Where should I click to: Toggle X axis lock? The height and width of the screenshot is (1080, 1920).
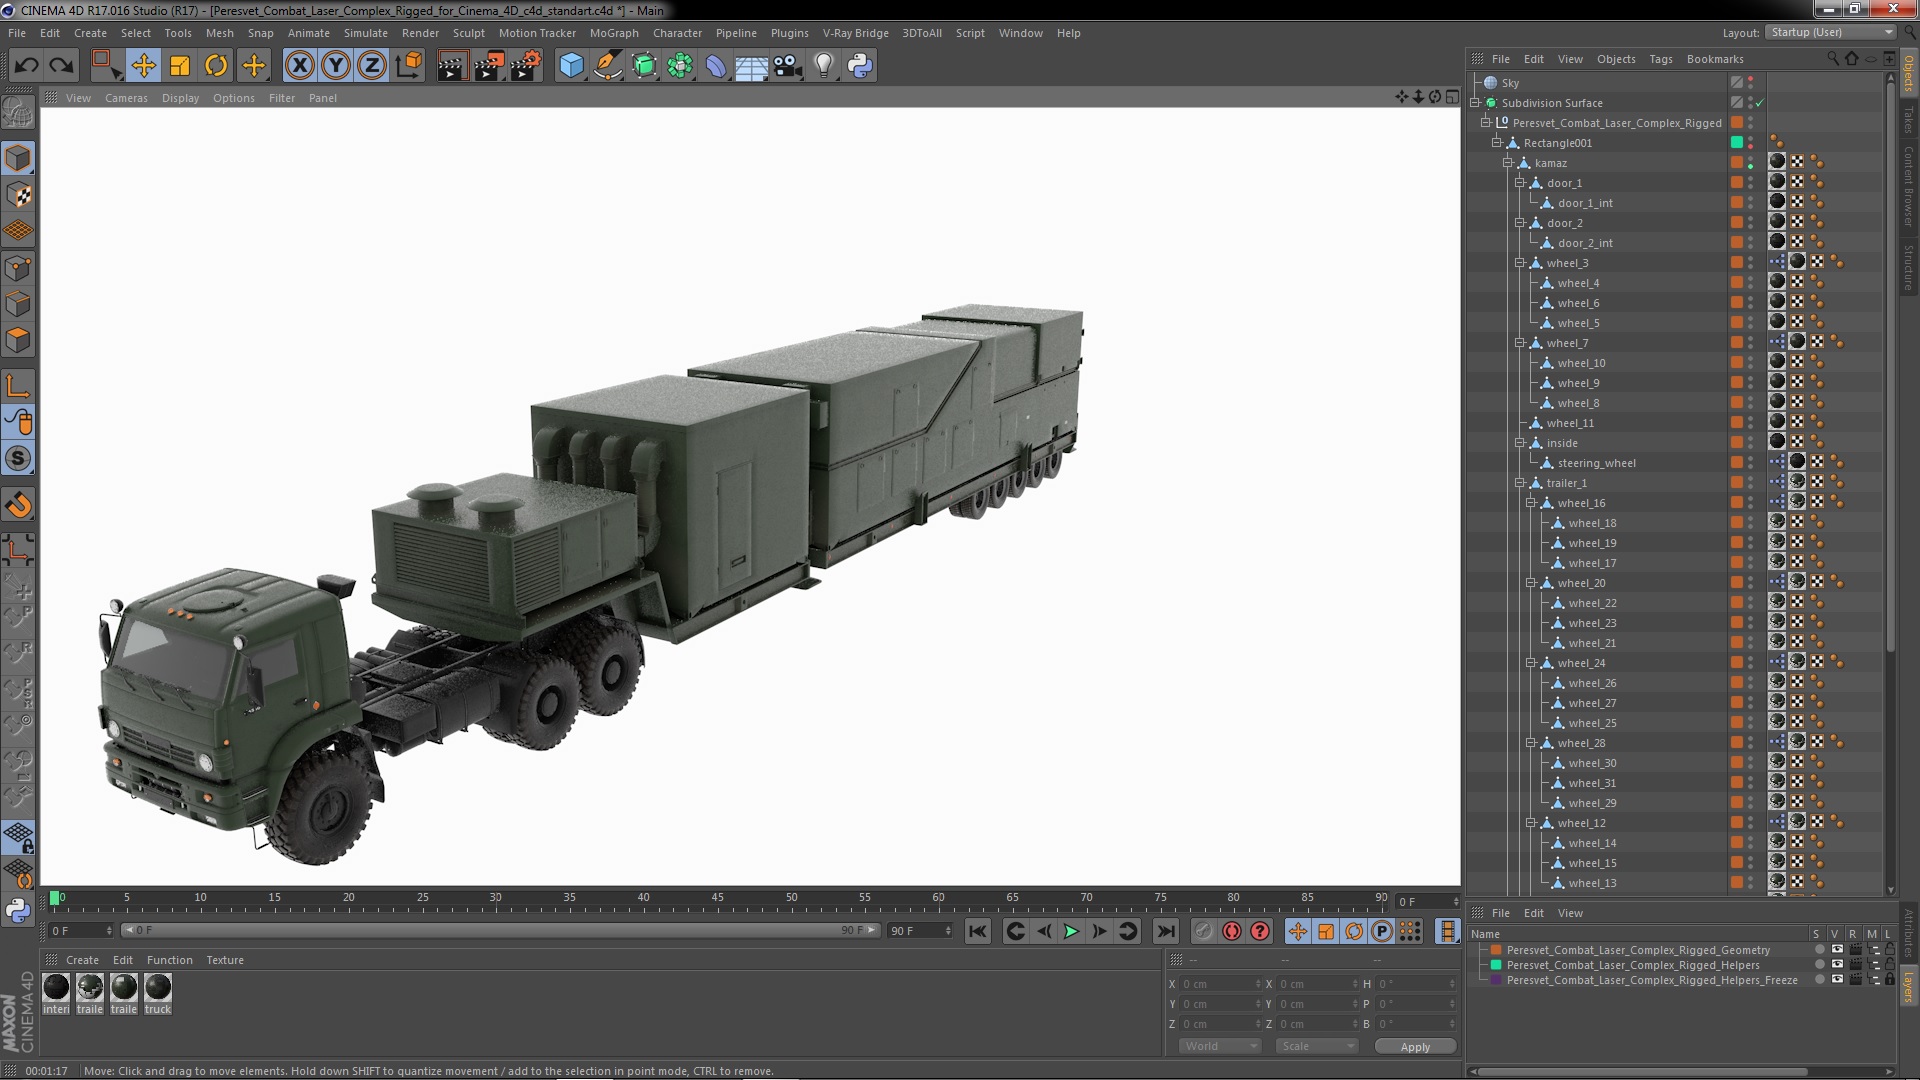[x=299, y=66]
